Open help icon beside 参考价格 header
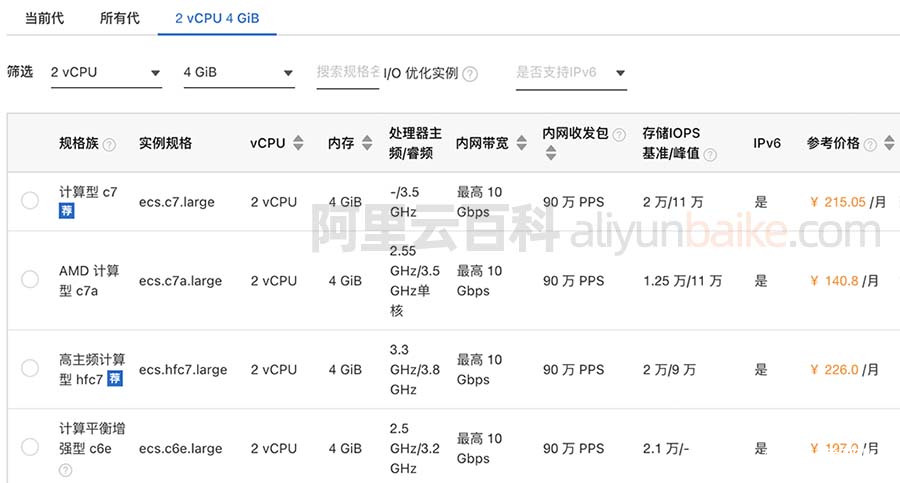Image resolution: width=900 pixels, height=483 pixels. (x=870, y=145)
